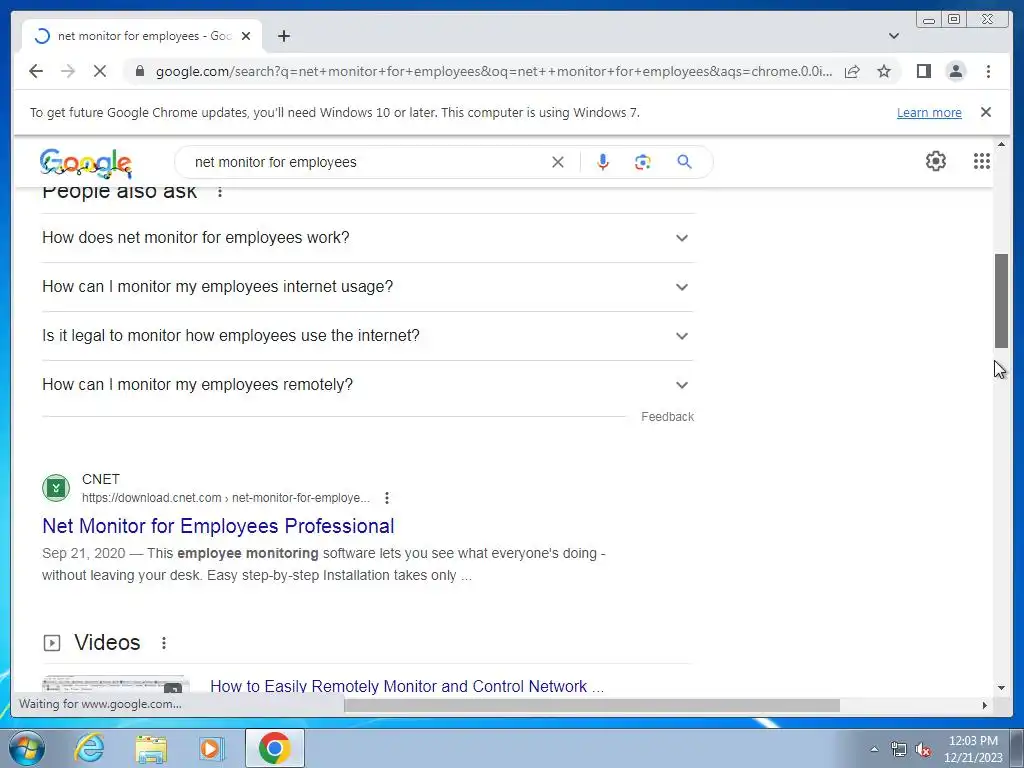Show hidden system tray icons
Image resolution: width=1024 pixels, height=768 pixels.
(x=874, y=749)
